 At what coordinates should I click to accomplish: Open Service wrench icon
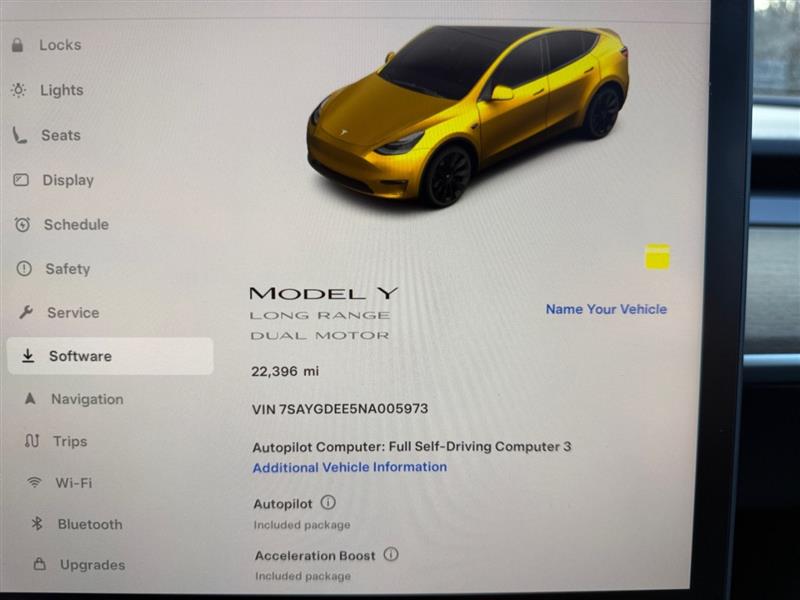click(x=26, y=312)
